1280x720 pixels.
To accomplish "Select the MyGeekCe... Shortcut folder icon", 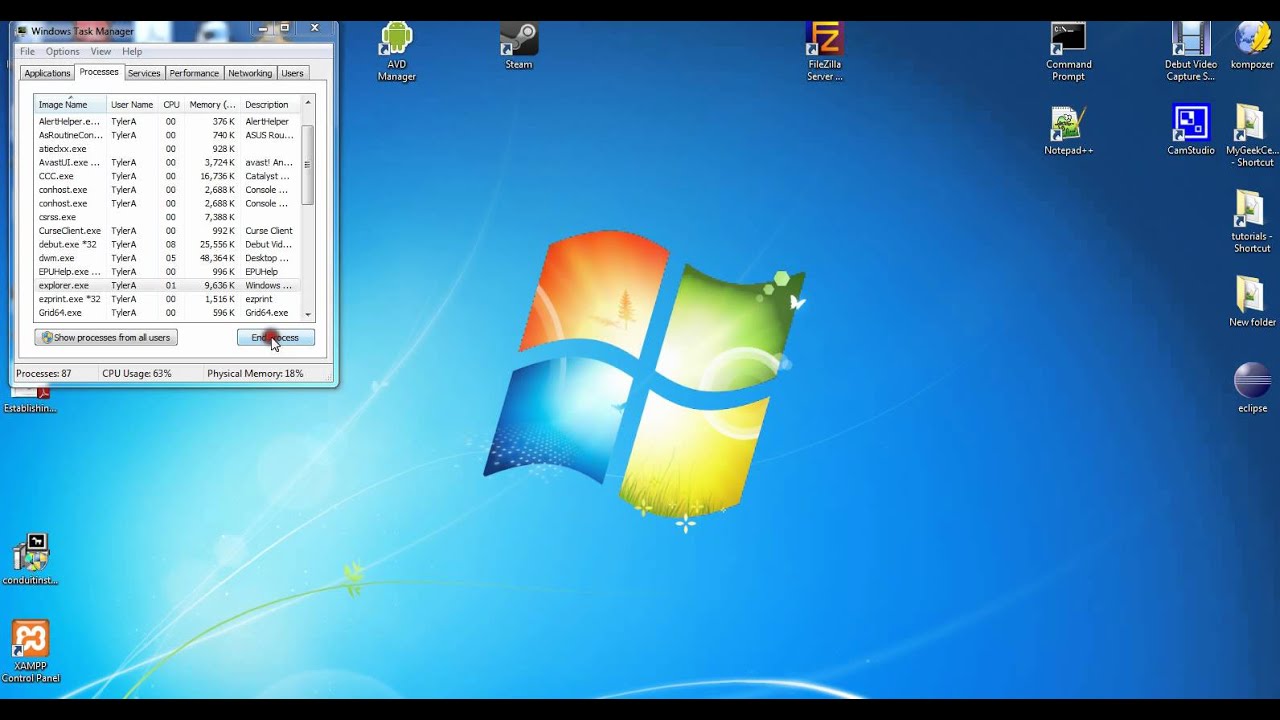I will 1252,137.
